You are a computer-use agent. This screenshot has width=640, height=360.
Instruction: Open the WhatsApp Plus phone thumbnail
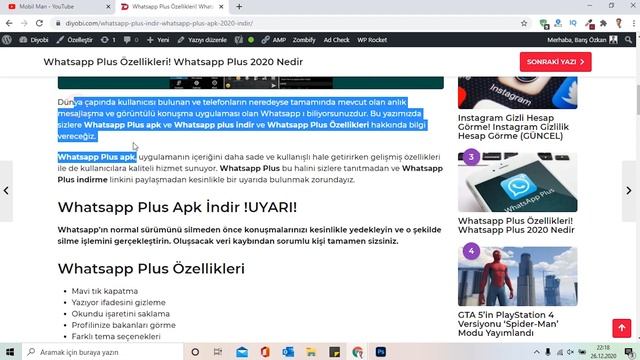coord(518,182)
